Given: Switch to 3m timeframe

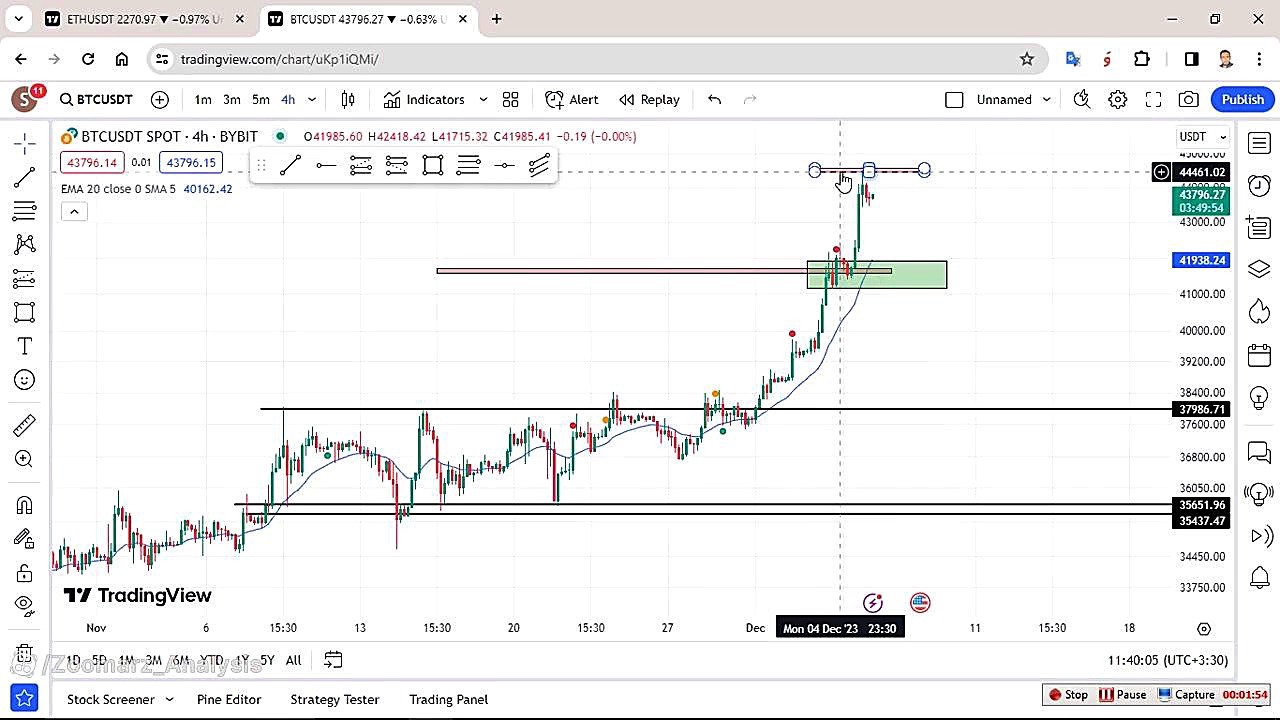Looking at the screenshot, I should [232, 99].
